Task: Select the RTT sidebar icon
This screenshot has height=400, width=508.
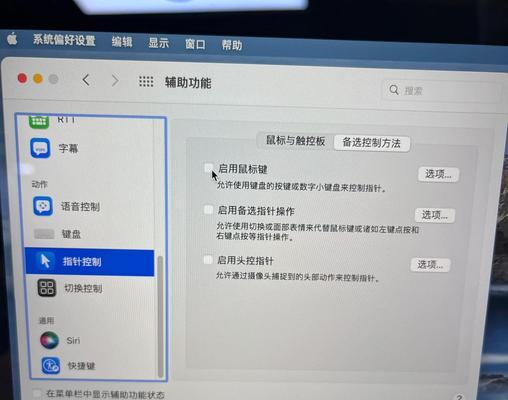Action: [x=39, y=122]
